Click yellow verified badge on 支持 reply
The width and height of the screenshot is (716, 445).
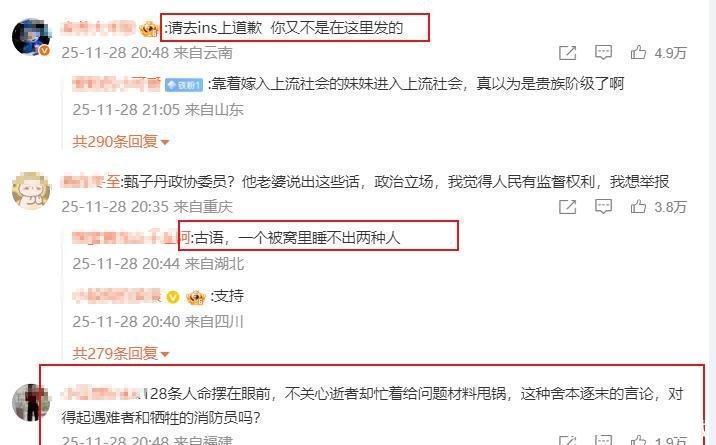[x=173, y=298]
